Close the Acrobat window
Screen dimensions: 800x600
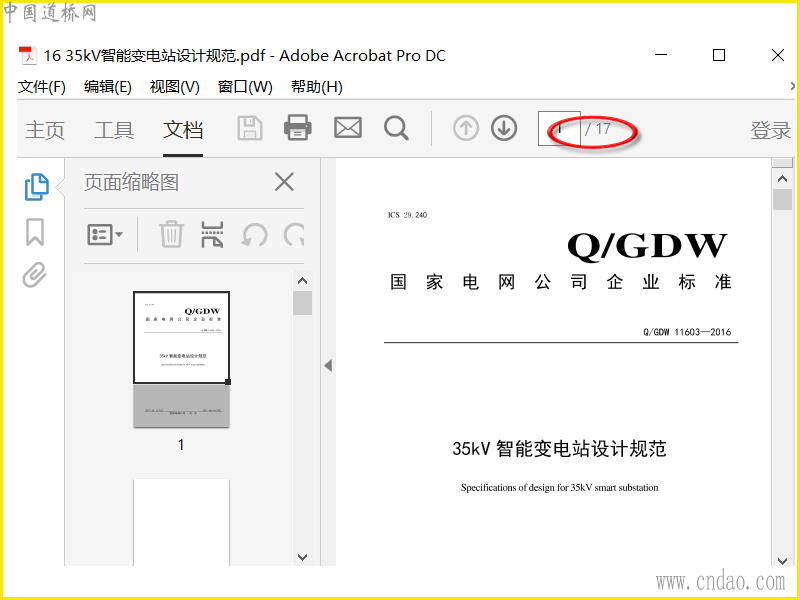(778, 55)
